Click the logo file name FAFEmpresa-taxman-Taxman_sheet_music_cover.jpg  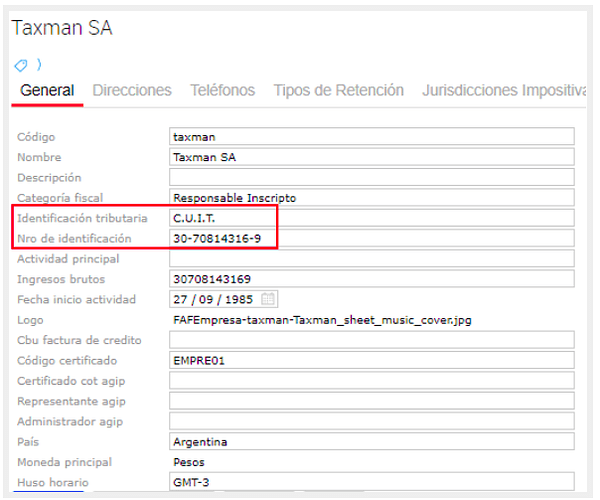click(x=322, y=320)
